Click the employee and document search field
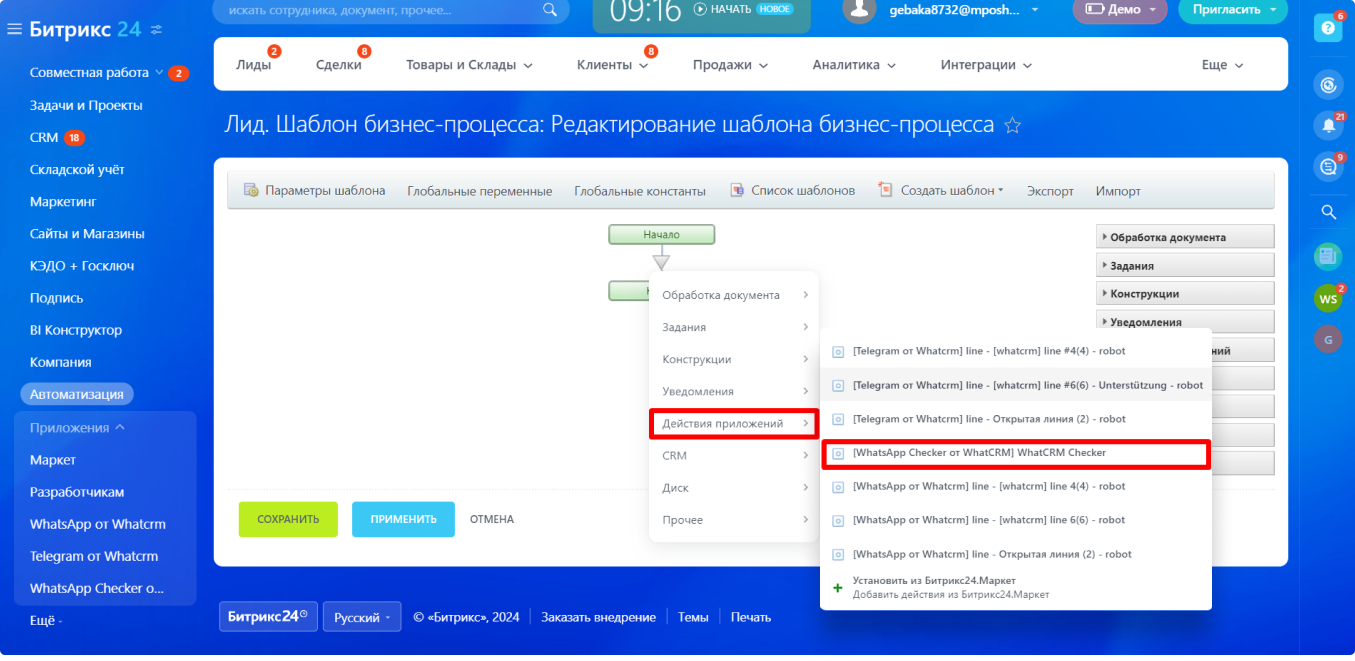 tap(380, 10)
